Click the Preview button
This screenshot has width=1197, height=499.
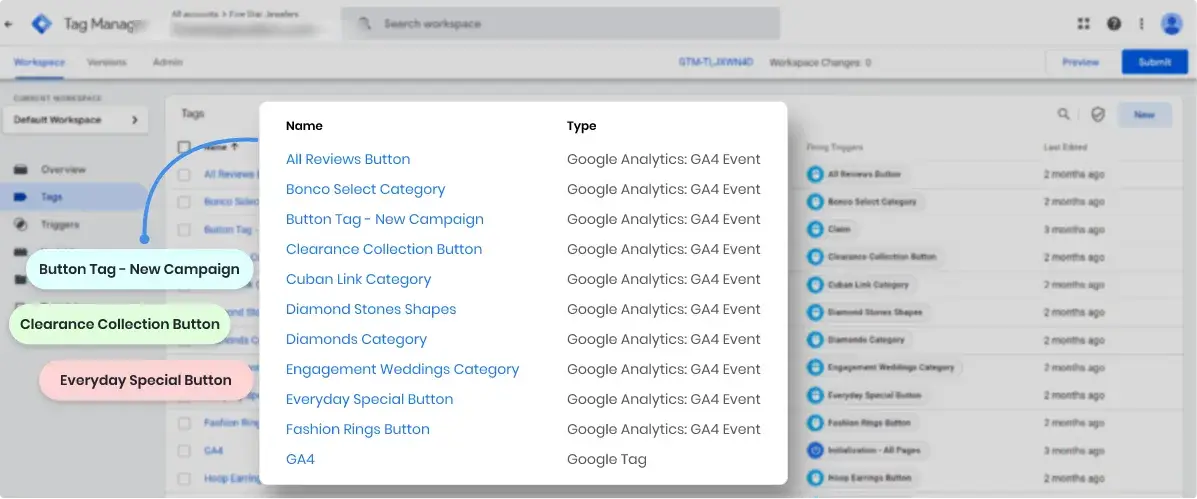[x=1080, y=62]
